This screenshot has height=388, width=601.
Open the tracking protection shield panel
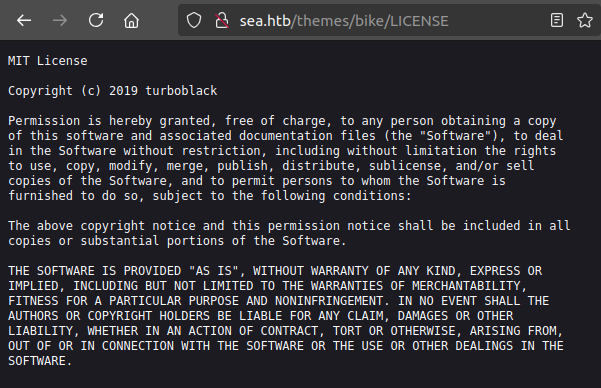pos(194,20)
